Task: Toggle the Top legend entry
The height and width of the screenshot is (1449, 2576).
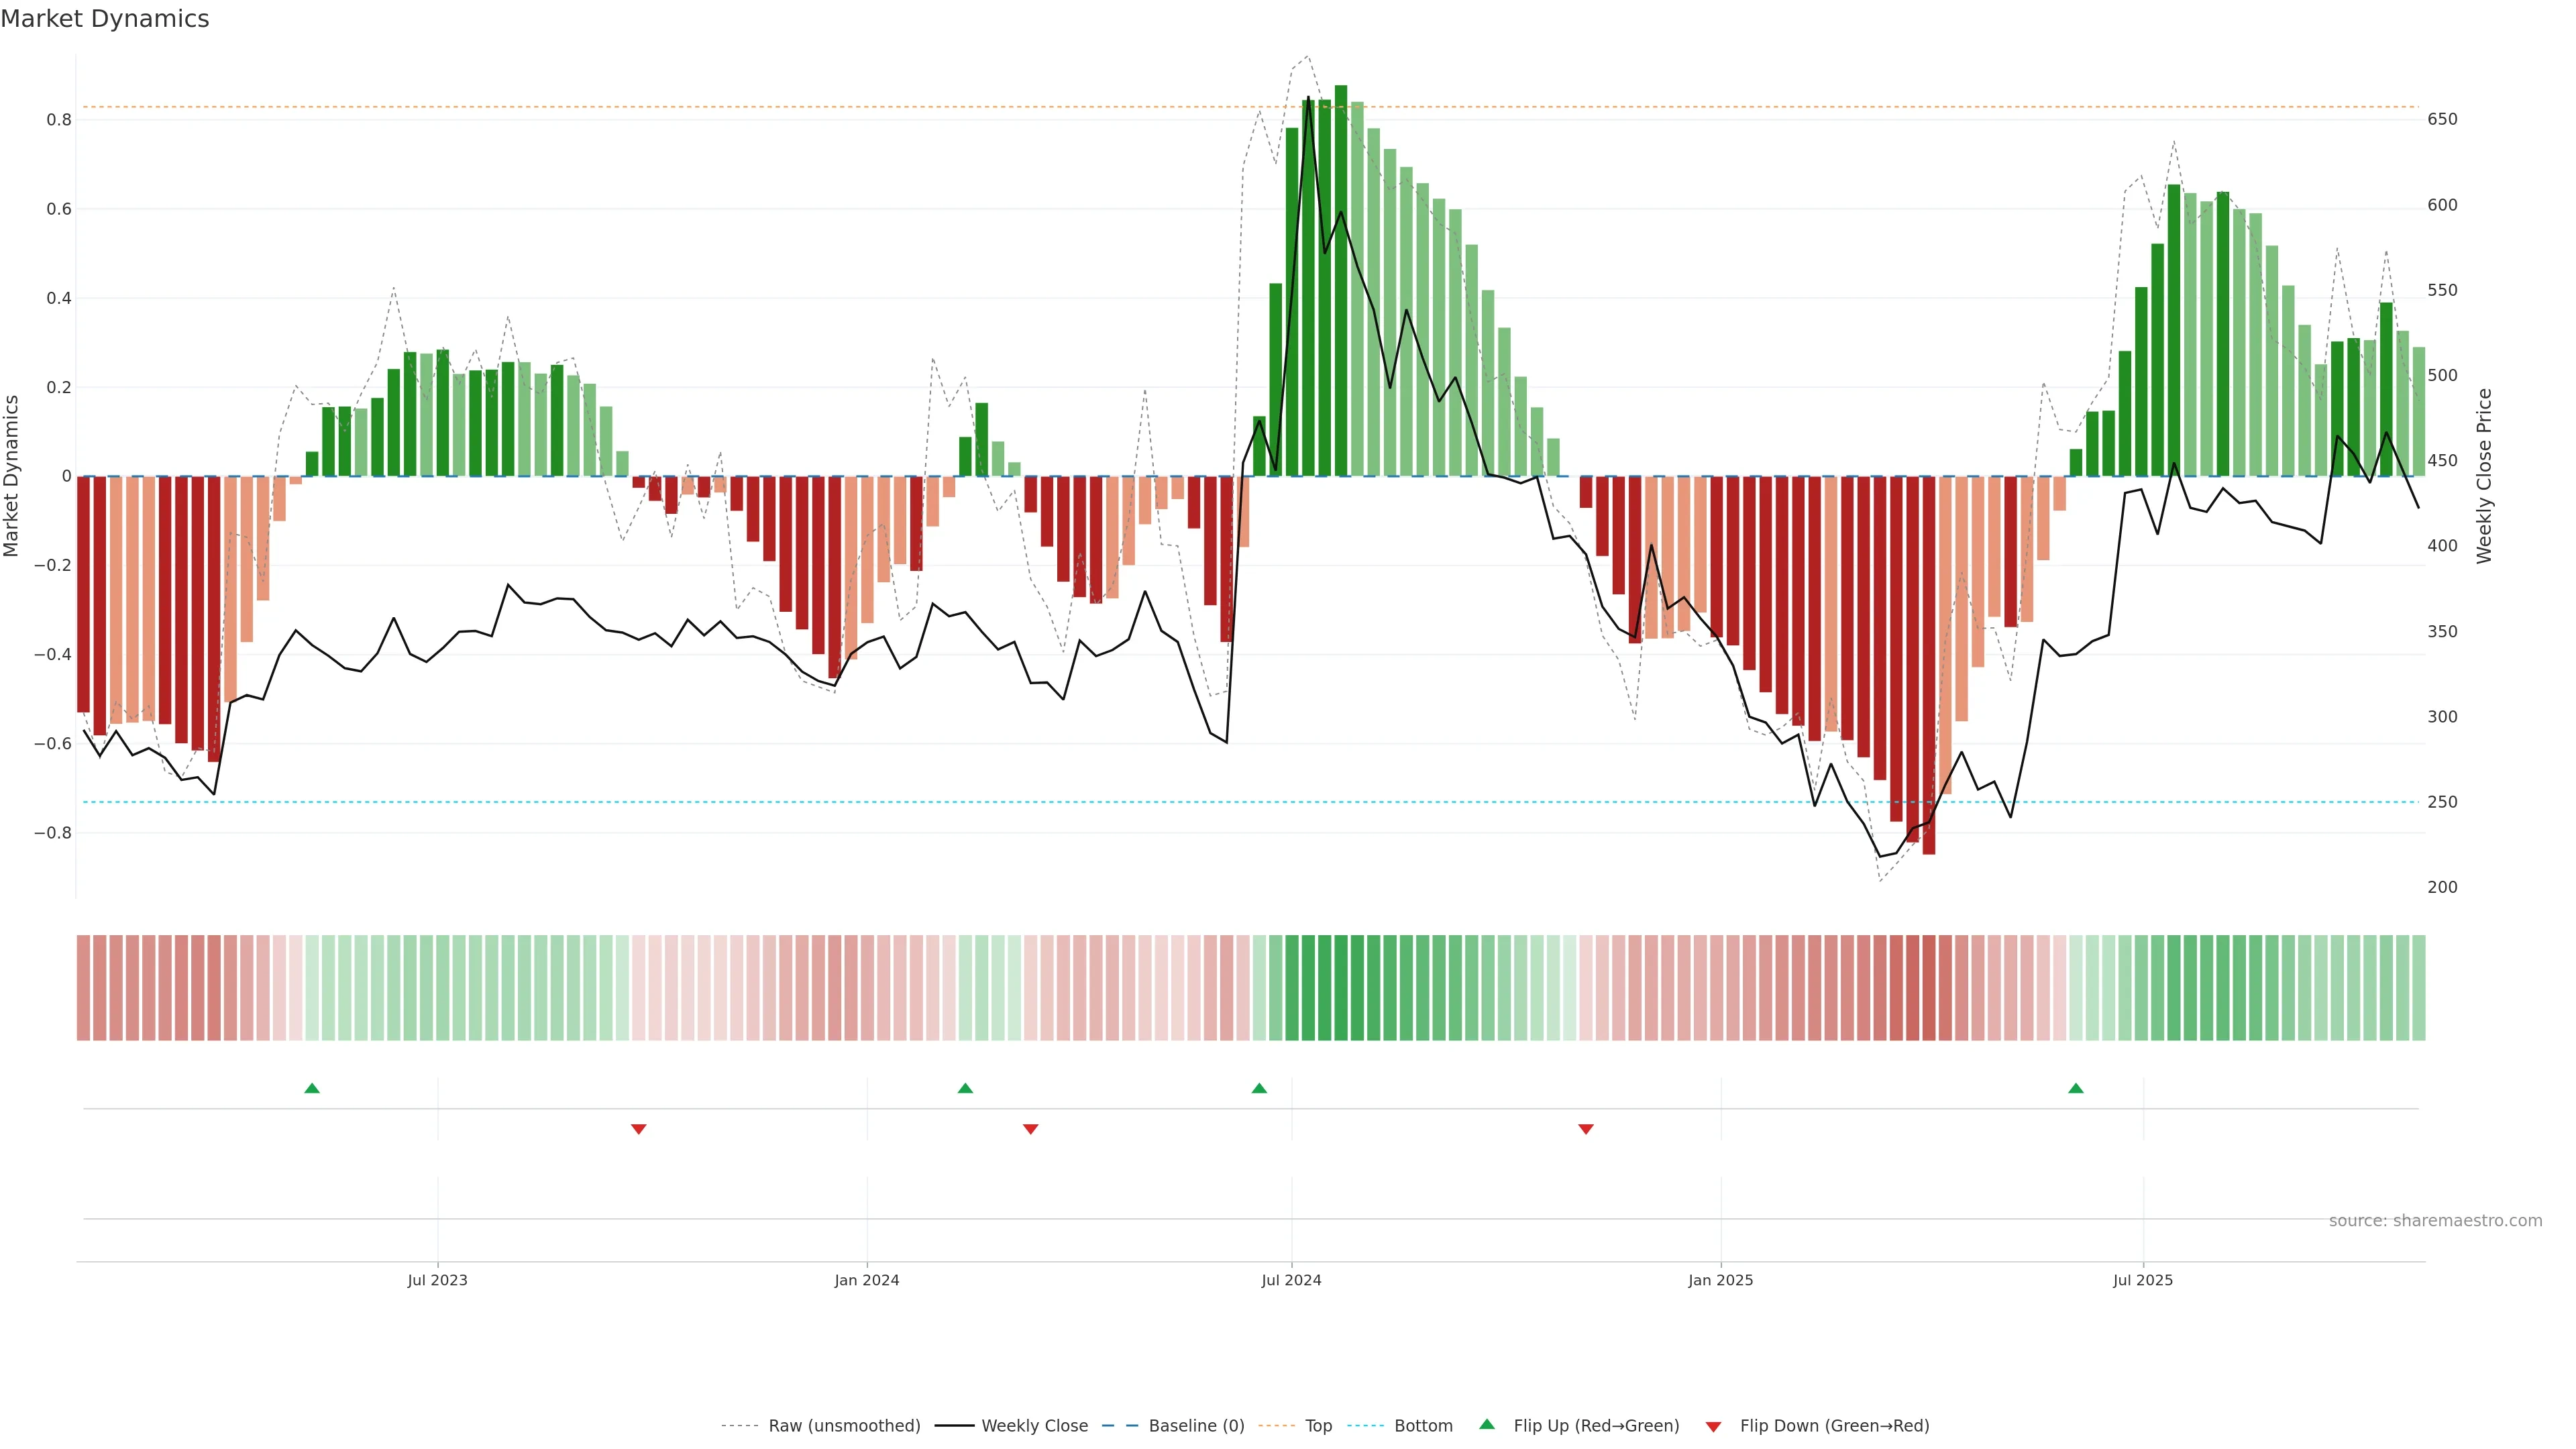Action: [x=1318, y=1426]
